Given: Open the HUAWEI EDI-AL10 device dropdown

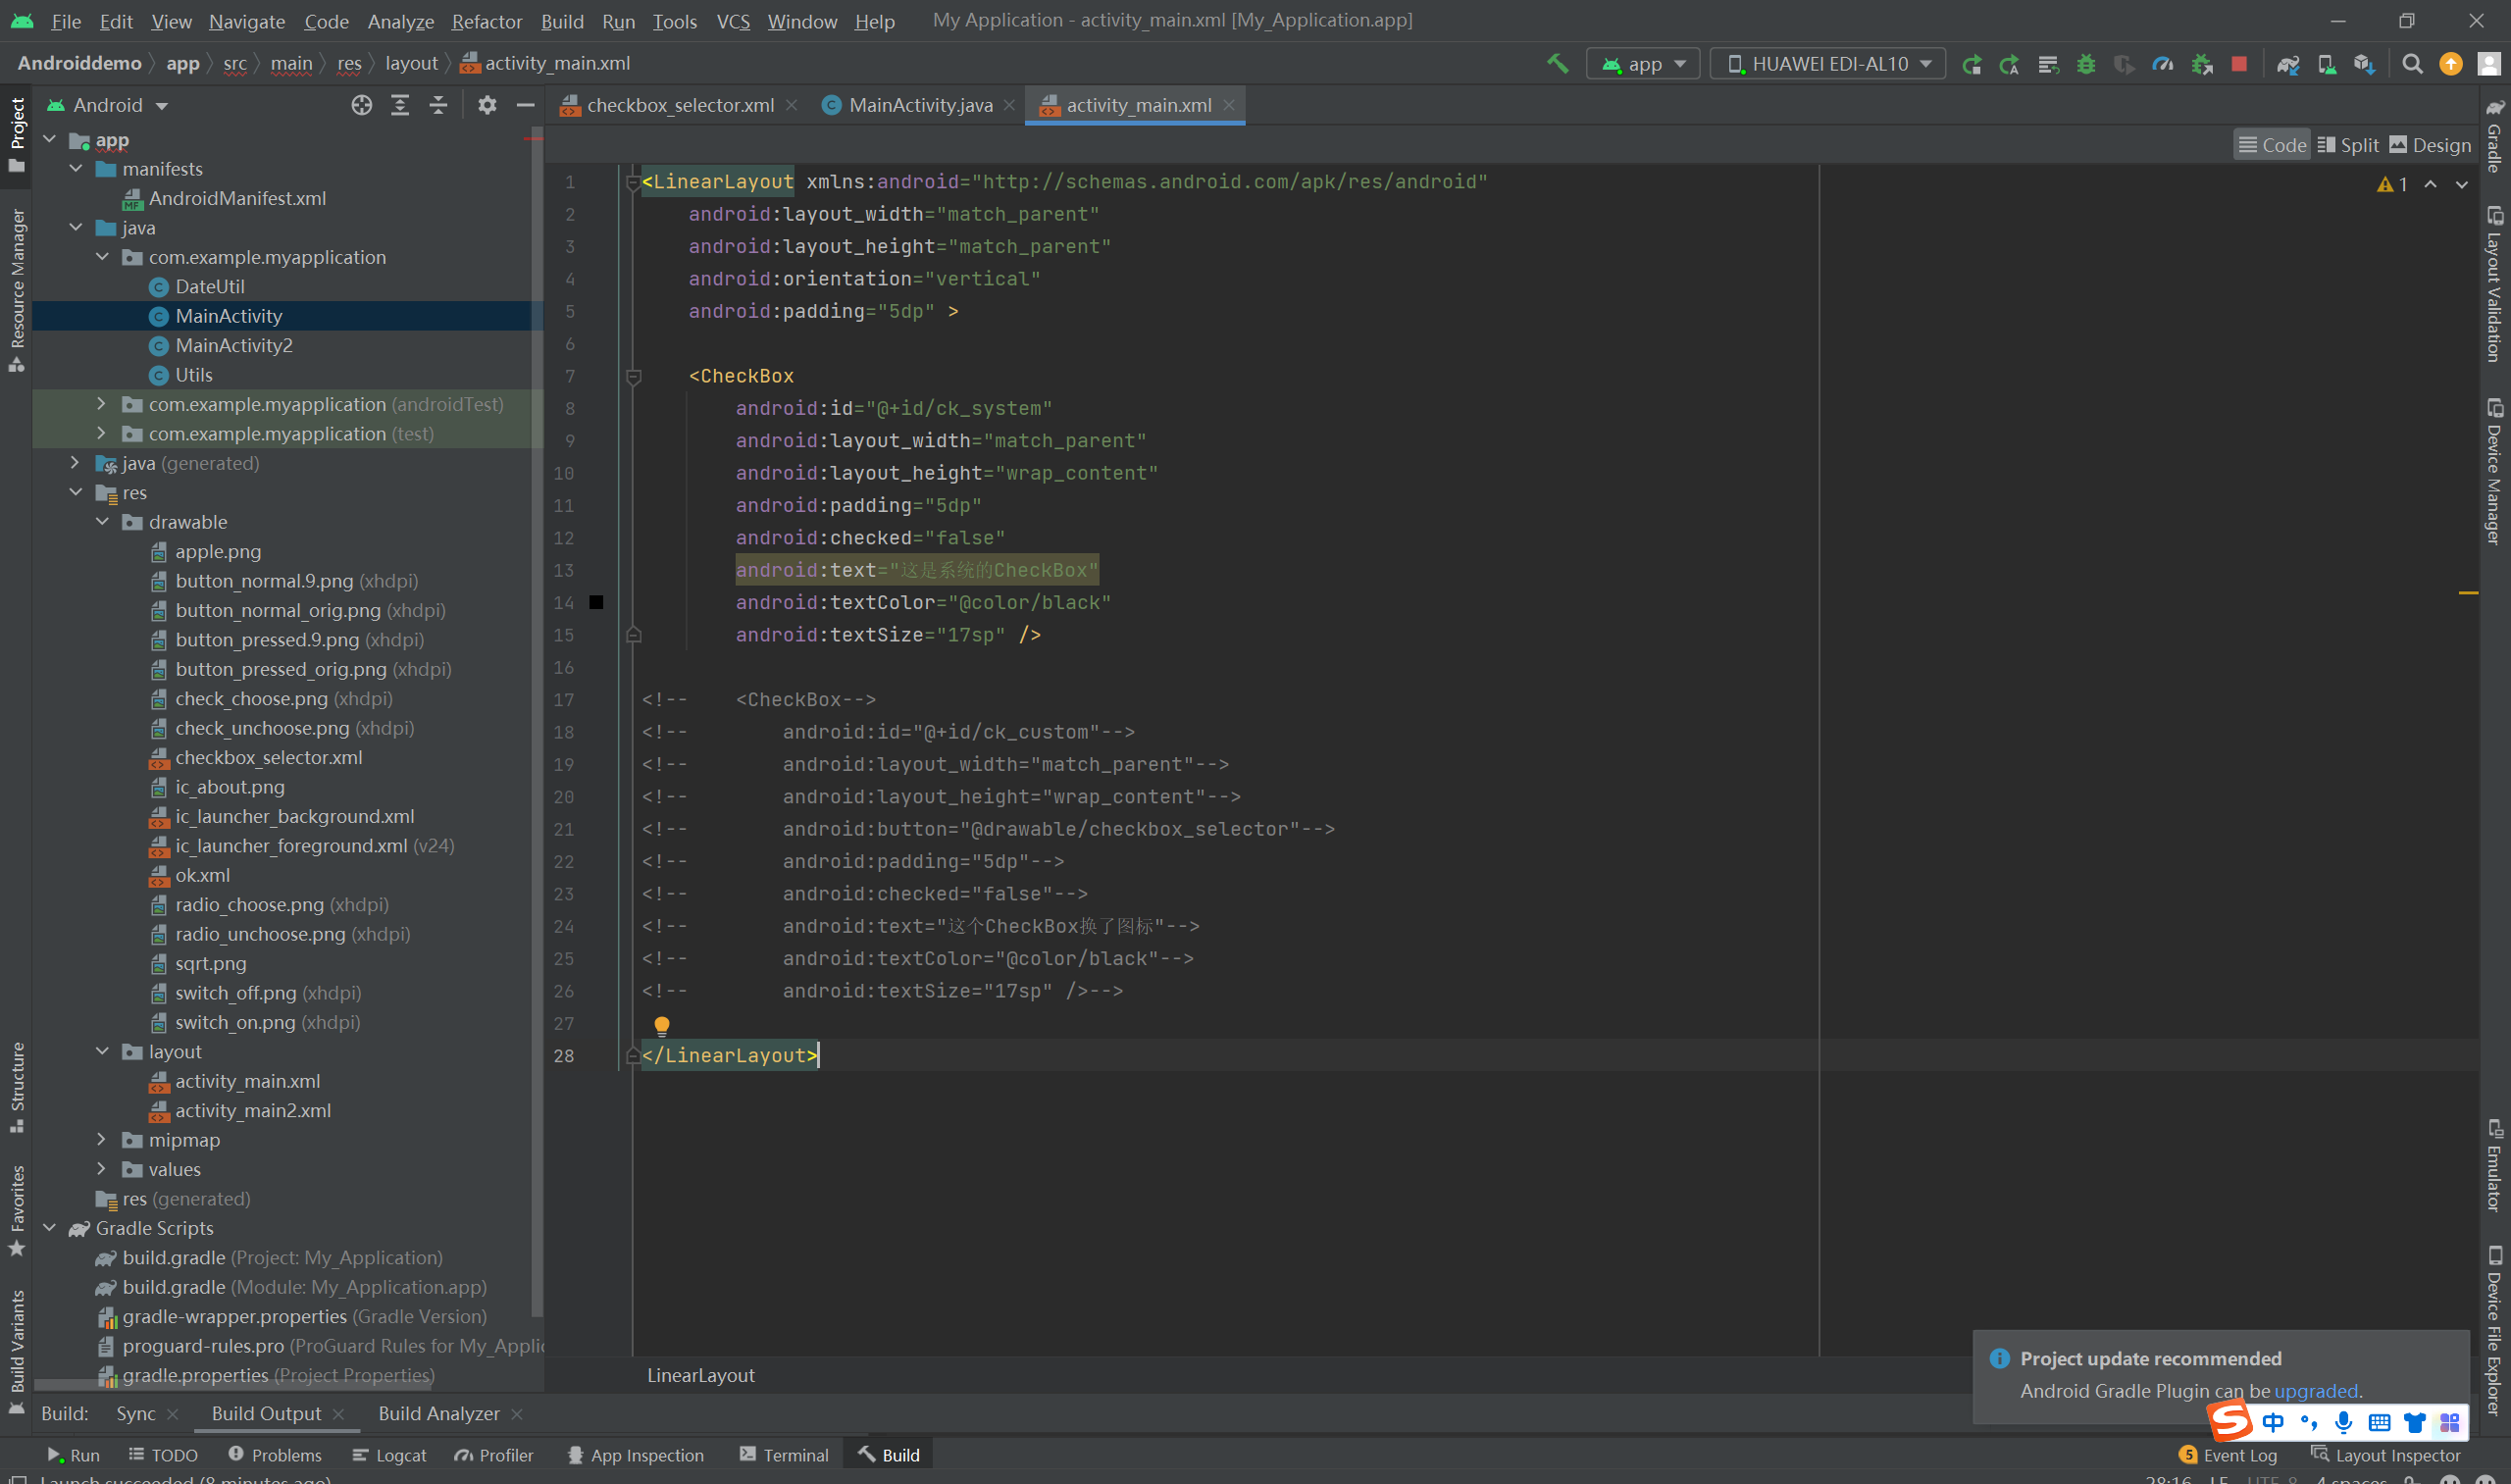Looking at the screenshot, I should [x=1828, y=64].
